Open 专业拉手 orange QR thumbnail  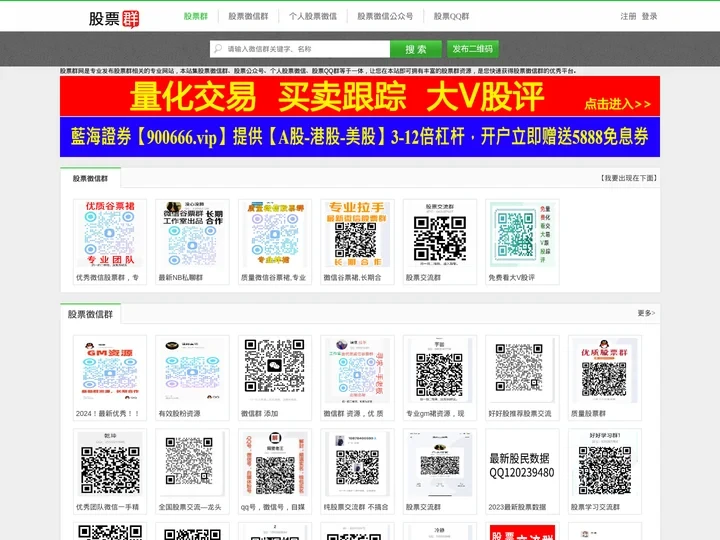(x=357, y=234)
